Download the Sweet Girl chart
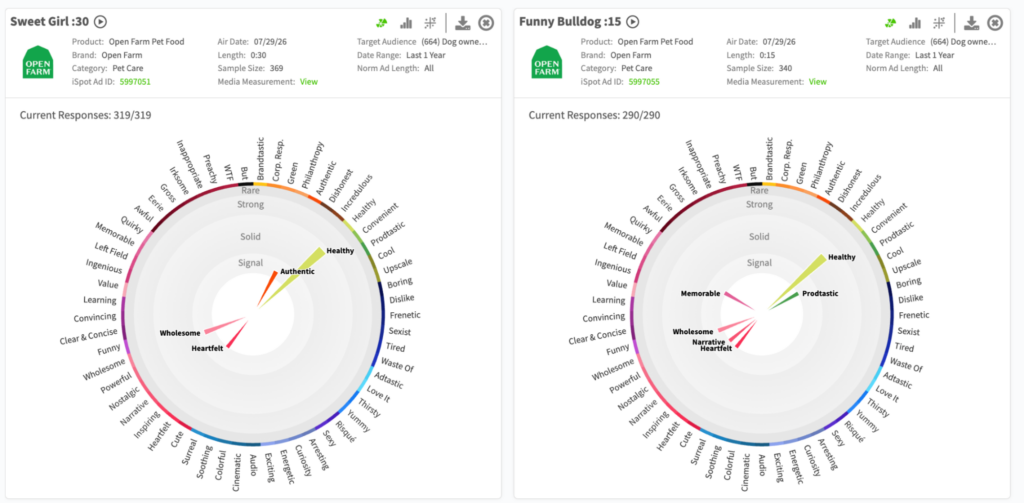 463,23
